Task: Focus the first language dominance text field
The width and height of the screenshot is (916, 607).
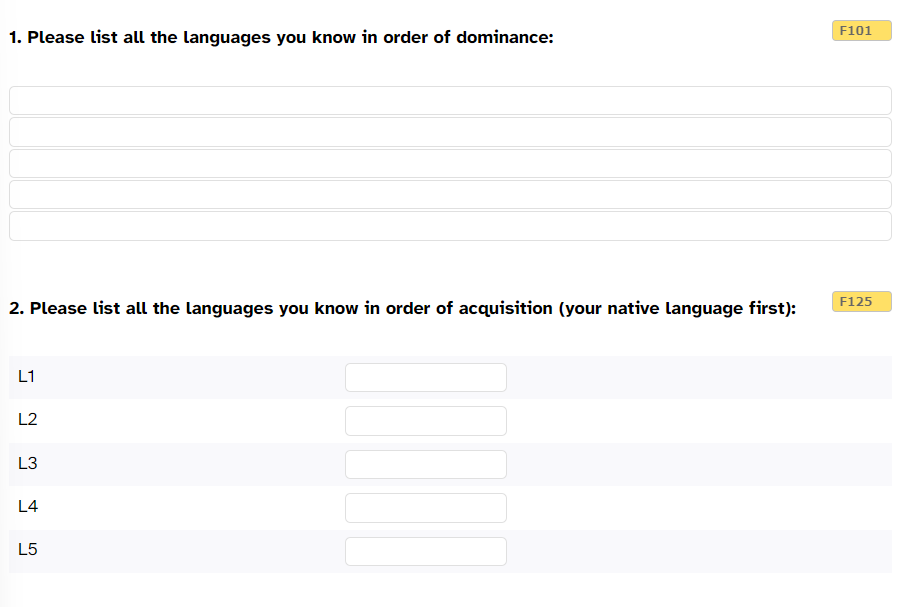Action: tap(450, 100)
